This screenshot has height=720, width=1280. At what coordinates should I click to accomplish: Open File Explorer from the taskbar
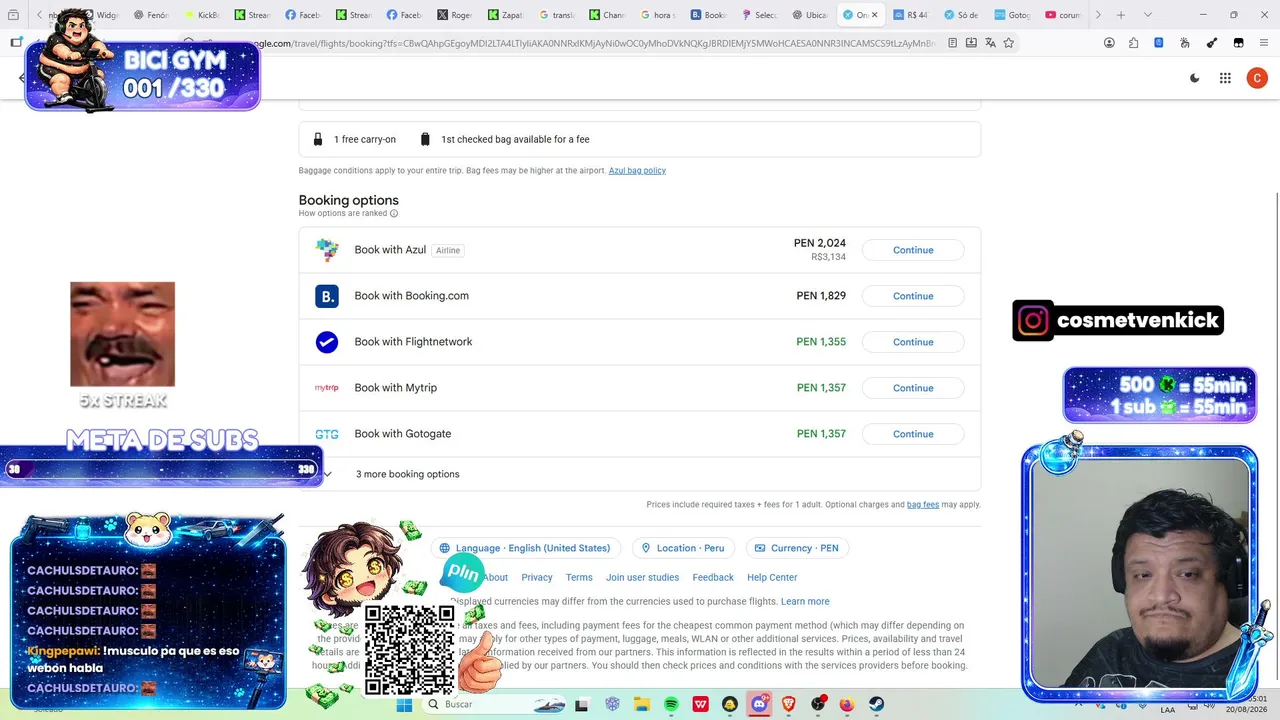[641, 704]
